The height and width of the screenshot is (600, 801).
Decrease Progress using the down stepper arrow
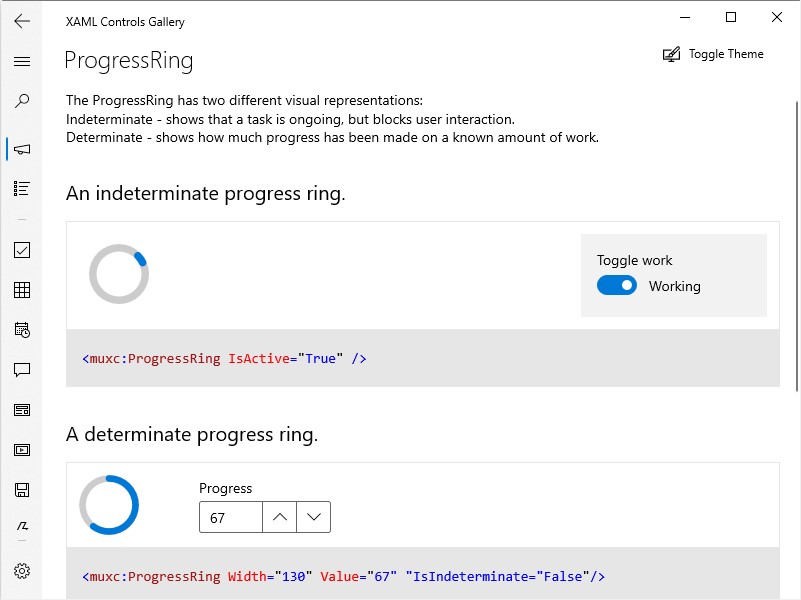click(314, 517)
